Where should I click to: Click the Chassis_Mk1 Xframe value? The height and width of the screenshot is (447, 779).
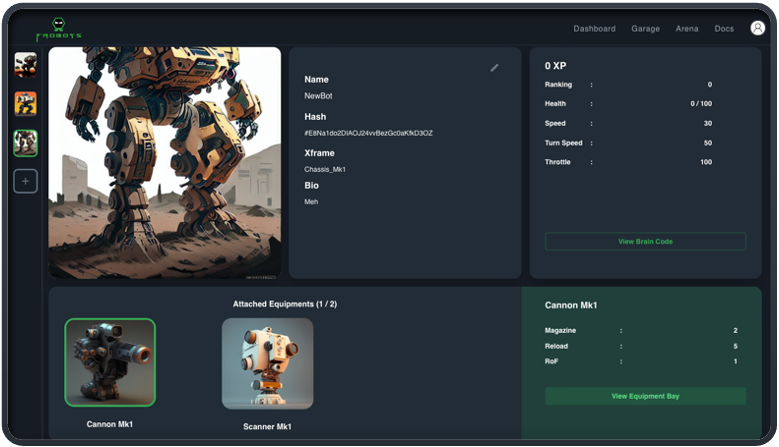click(325, 169)
